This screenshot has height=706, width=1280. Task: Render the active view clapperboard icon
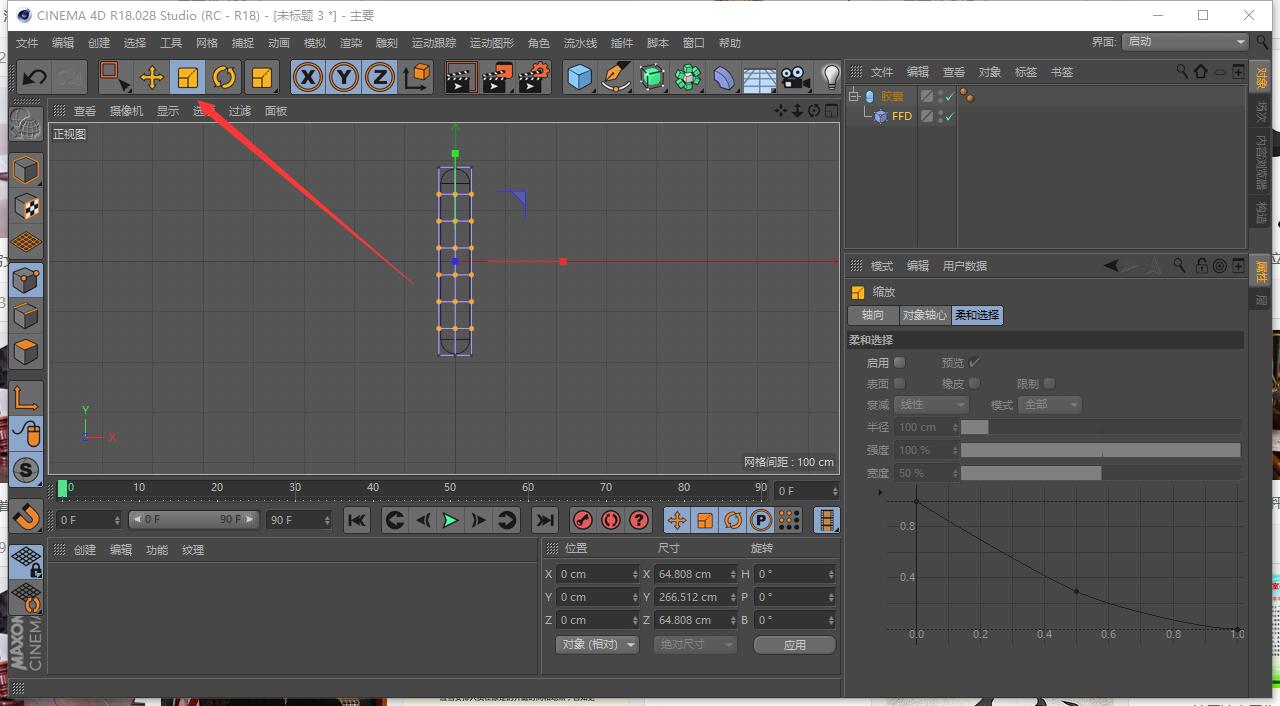coord(460,77)
